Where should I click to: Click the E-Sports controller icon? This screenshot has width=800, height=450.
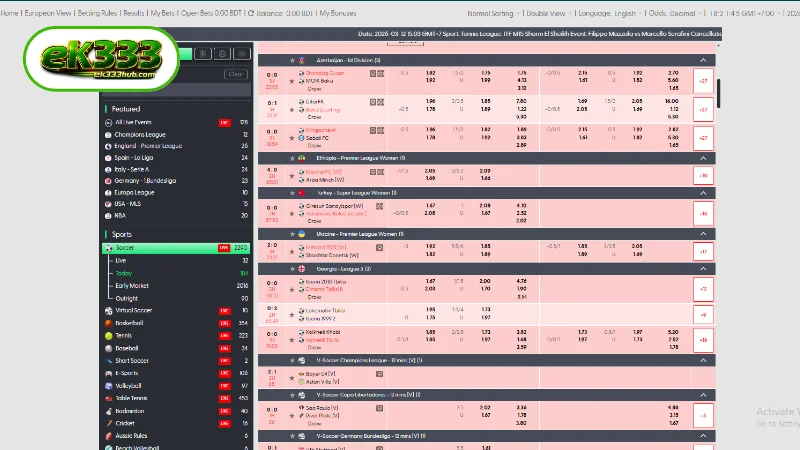click(109, 373)
